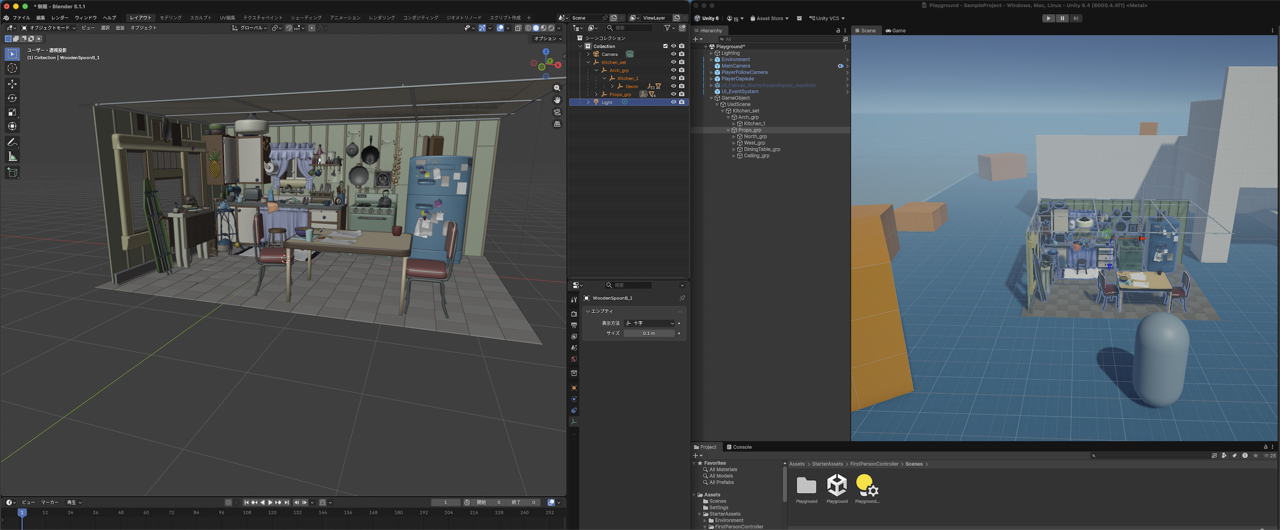Disable the Arch_grp render camera icon
Viewport: 1280px width, 530px height.
pos(682,70)
